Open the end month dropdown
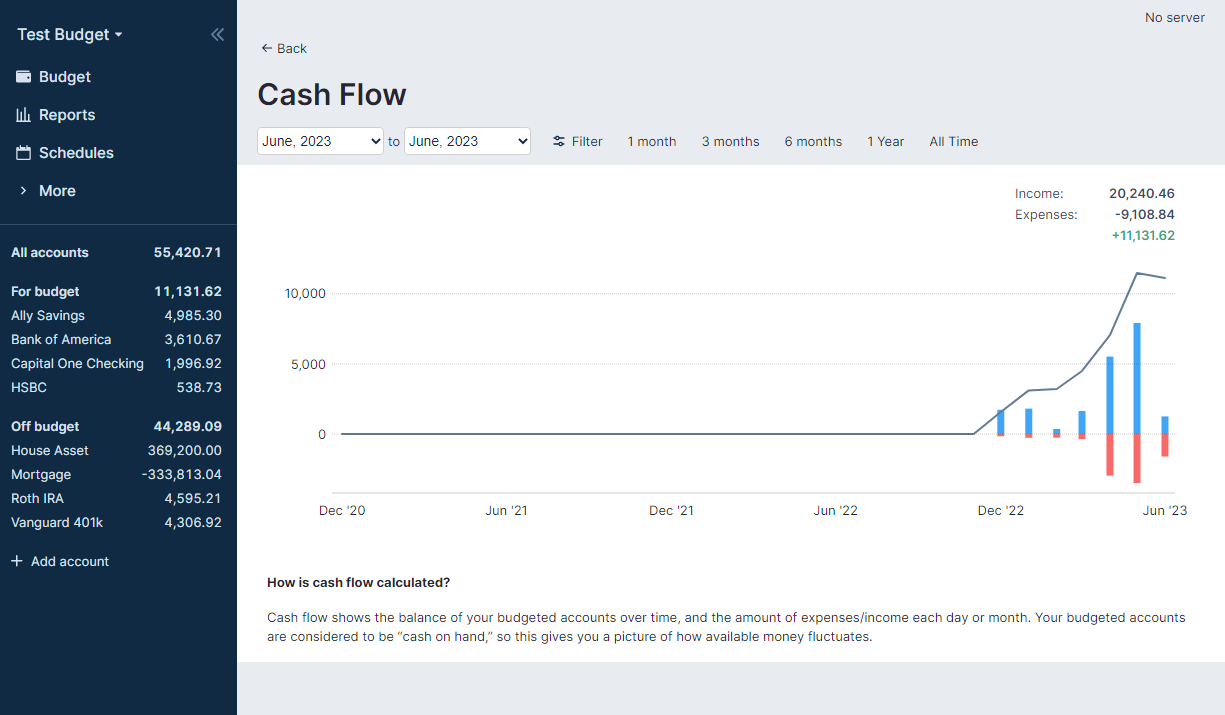Screen dimensions: 1225x715 click(467, 142)
